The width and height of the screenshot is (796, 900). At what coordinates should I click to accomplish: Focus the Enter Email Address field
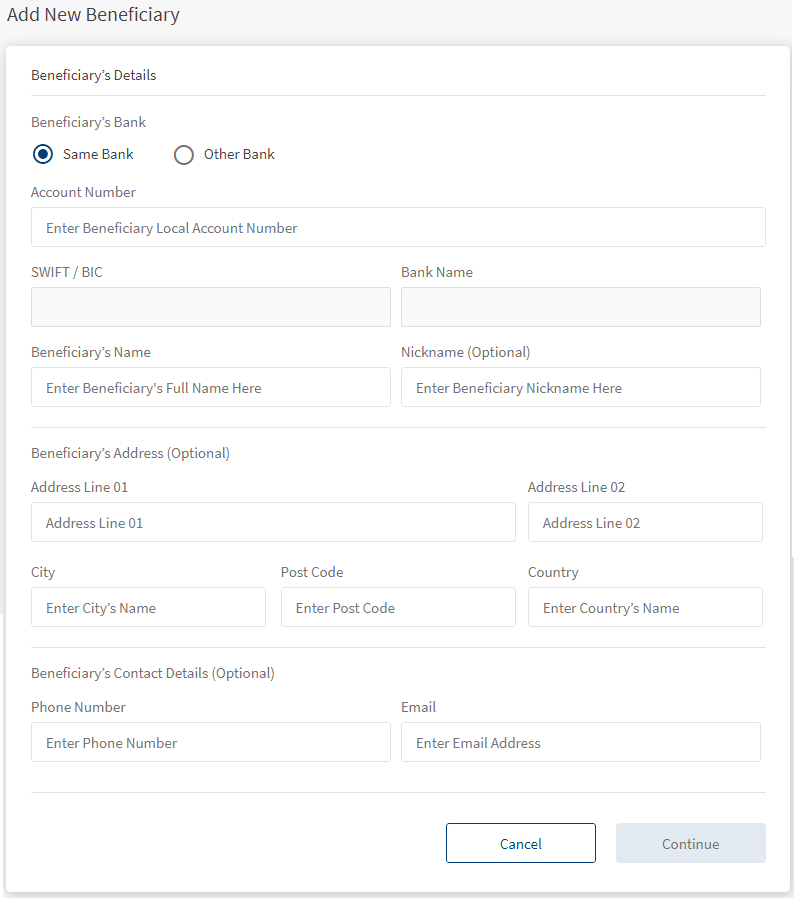(580, 743)
